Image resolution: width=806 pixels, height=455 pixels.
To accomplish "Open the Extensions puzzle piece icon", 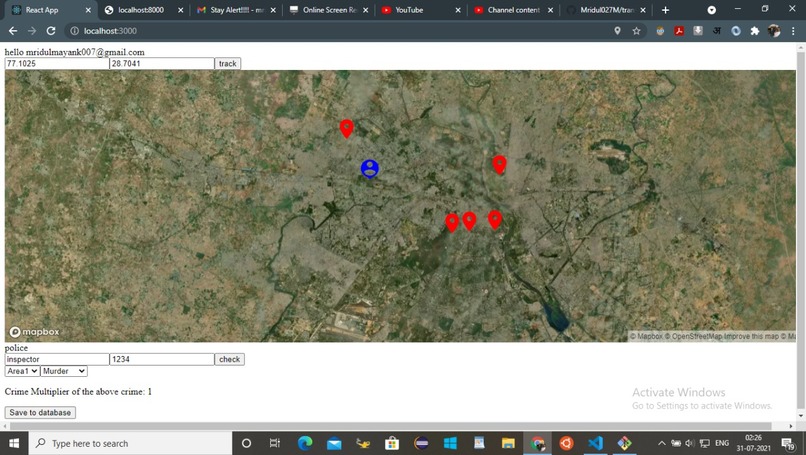I will pos(755,31).
